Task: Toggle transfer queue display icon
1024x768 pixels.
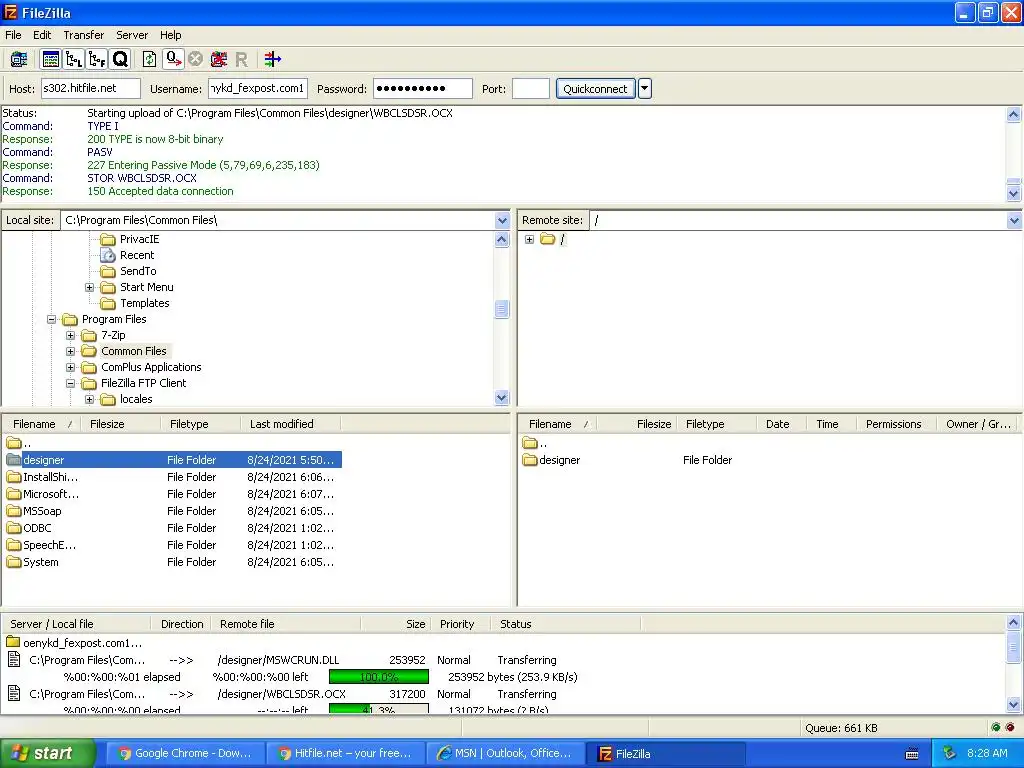Action: [x=120, y=59]
